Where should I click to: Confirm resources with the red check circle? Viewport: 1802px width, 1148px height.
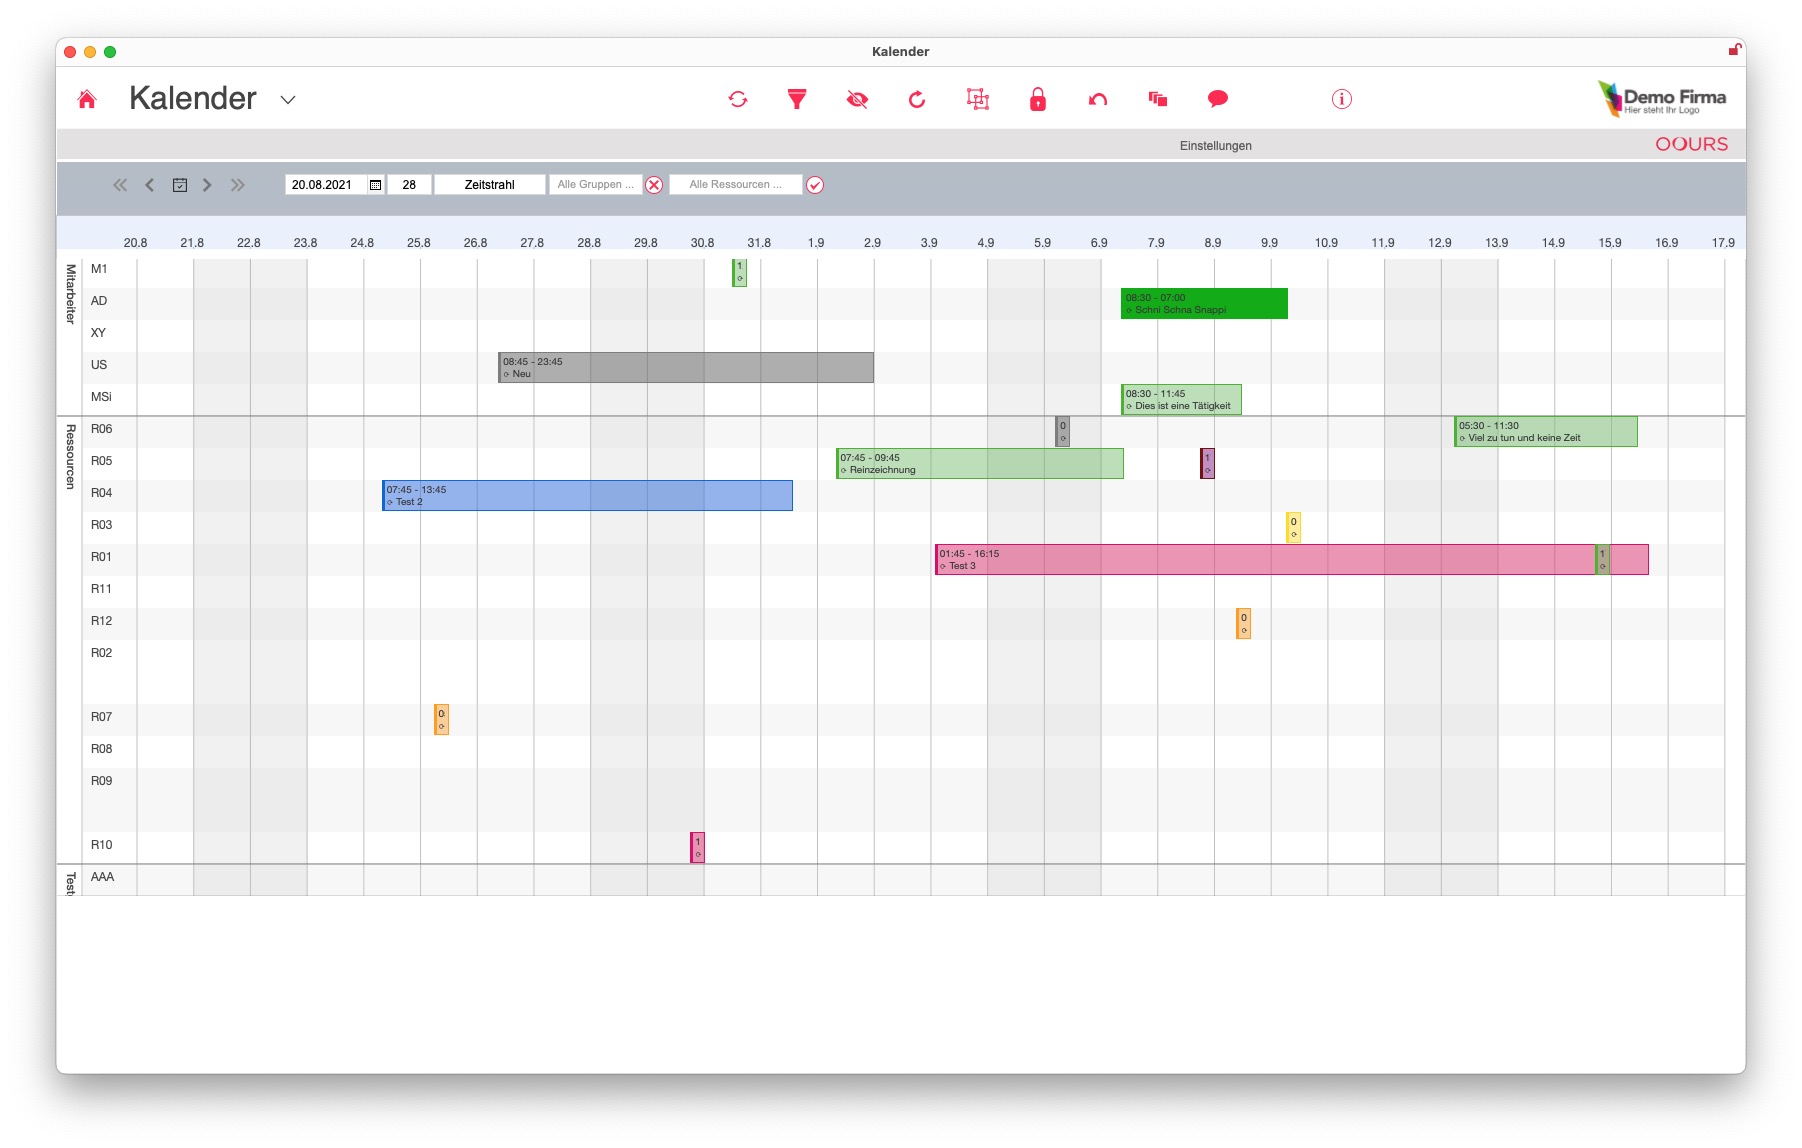815,185
